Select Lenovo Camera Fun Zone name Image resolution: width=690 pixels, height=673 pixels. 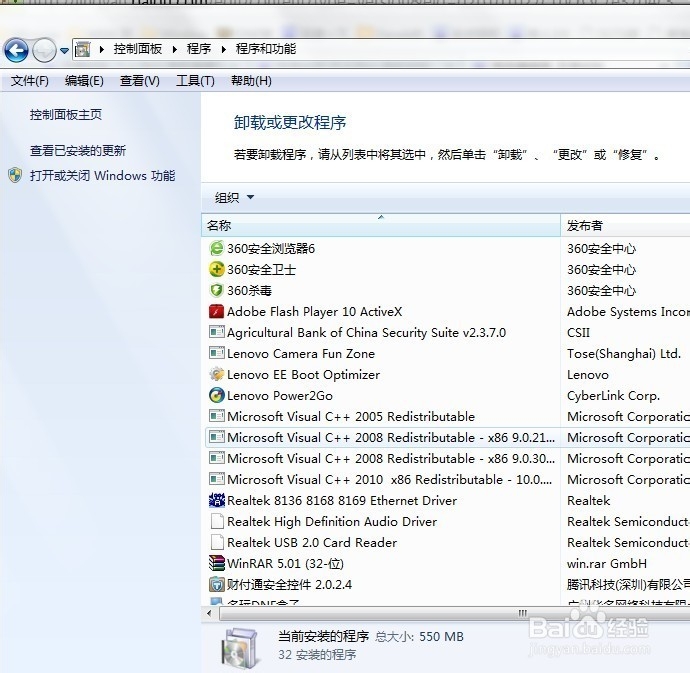301,354
